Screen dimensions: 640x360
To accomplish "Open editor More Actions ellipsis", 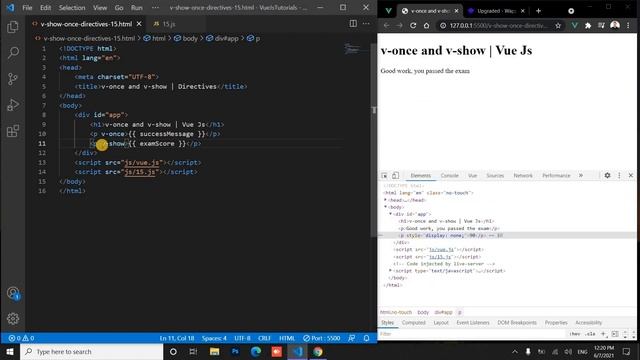I will (x=366, y=24).
